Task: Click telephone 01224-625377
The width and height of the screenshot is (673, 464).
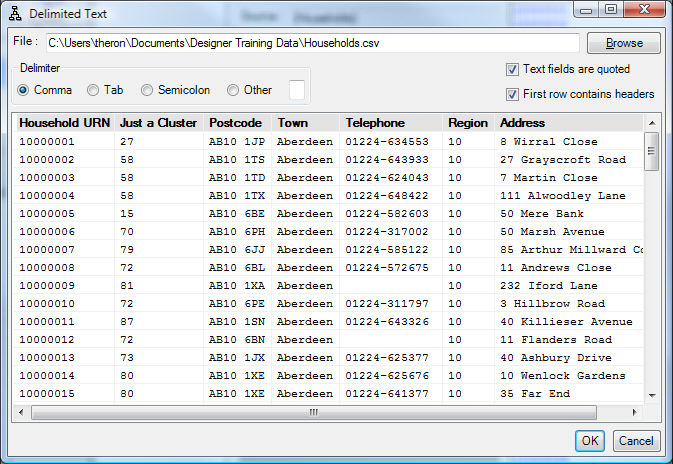Action: coord(387,358)
